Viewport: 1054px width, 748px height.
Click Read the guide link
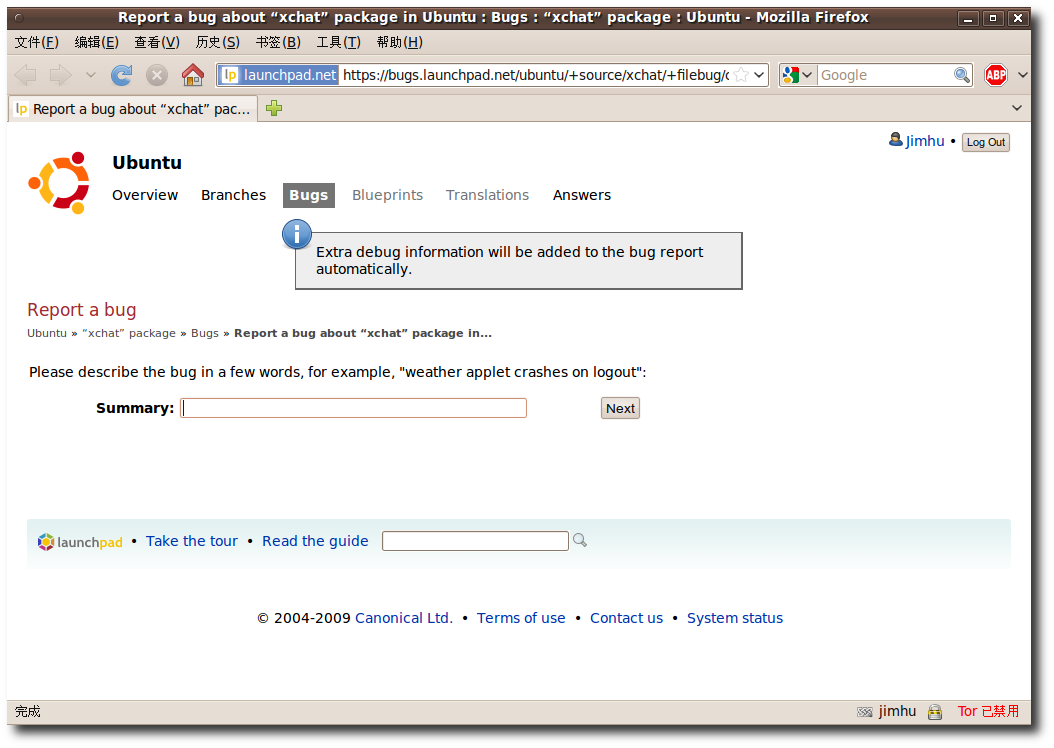coord(315,541)
